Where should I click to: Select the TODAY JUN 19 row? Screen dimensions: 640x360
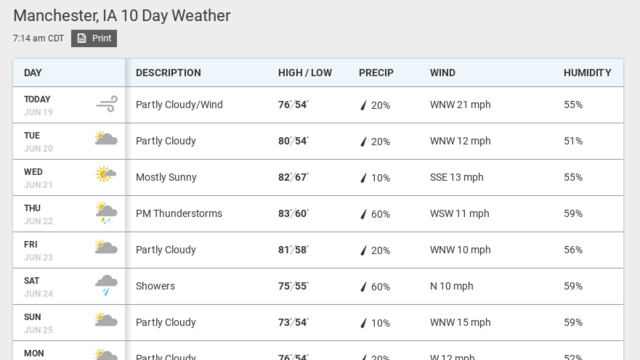coord(318,105)
